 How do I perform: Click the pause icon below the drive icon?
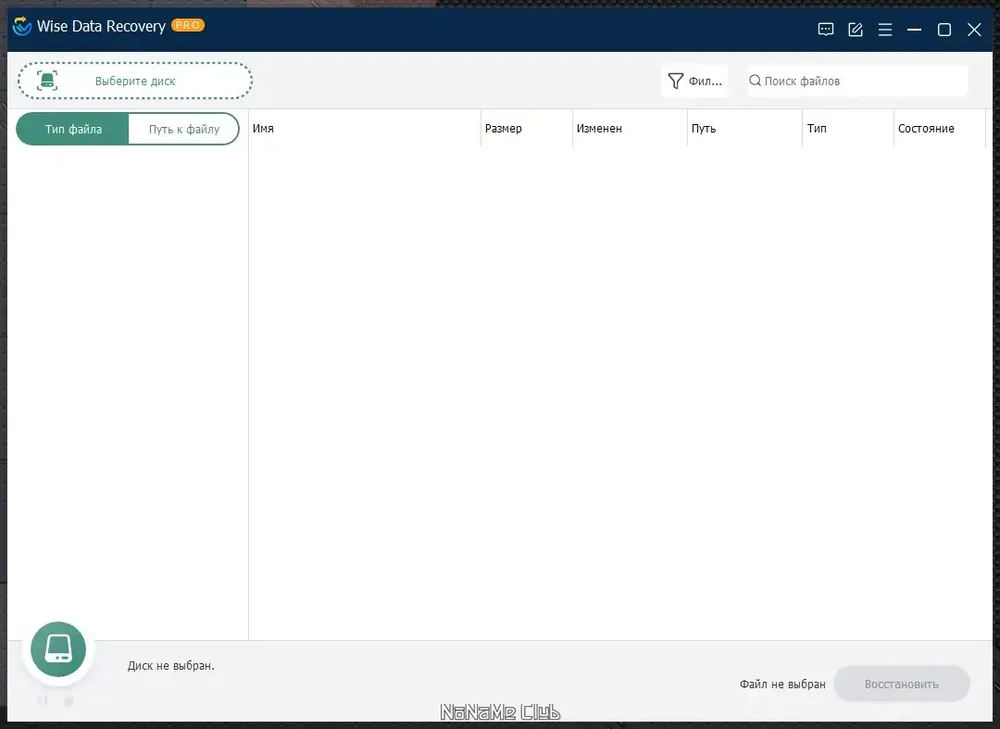43,701
